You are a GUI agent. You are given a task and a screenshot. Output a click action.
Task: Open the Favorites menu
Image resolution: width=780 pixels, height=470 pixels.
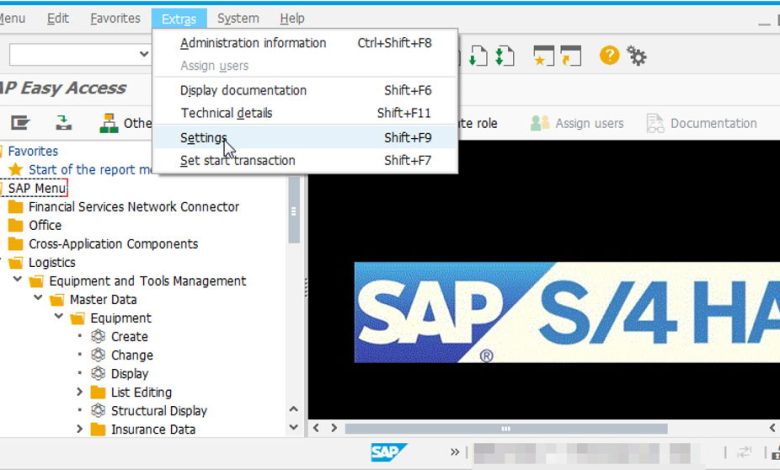point(115,18)
